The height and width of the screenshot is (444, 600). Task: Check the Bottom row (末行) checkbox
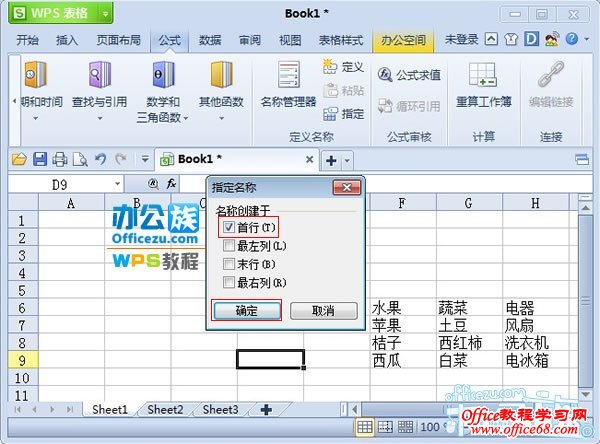click(x=228, y=264)
